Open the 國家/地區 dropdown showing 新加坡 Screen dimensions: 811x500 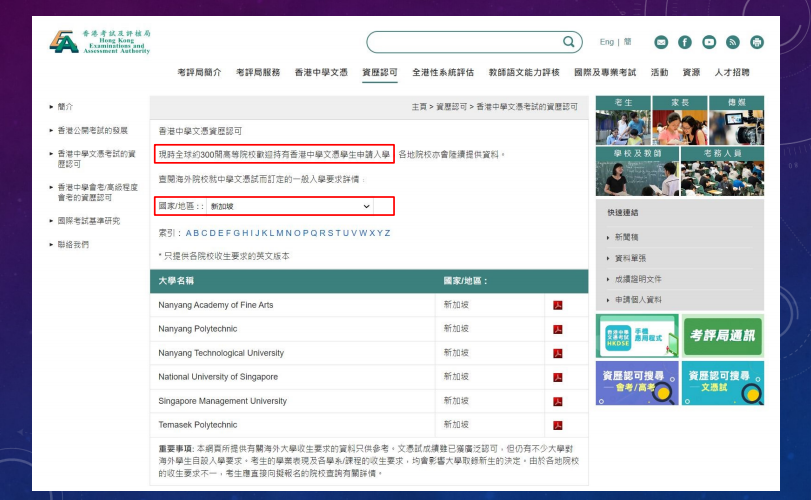[x=290, y=206]
